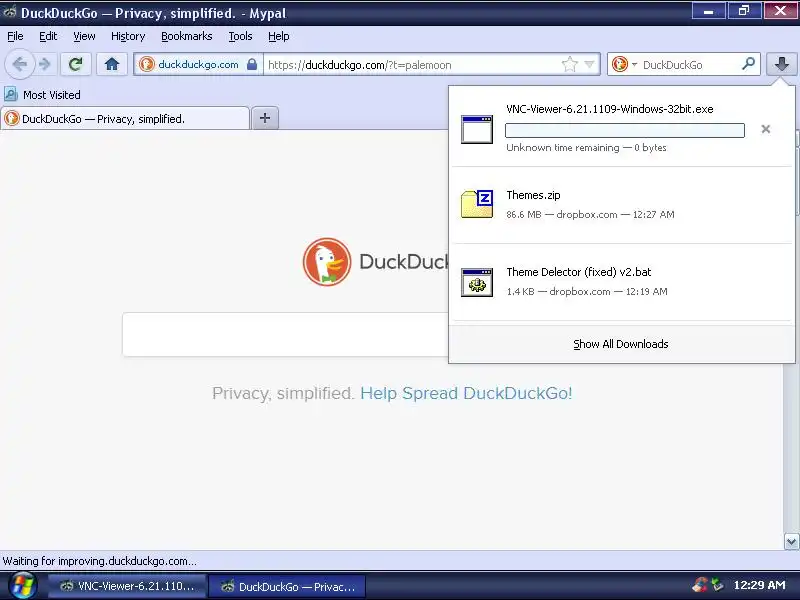Open the View menu

tap(84, 36)
